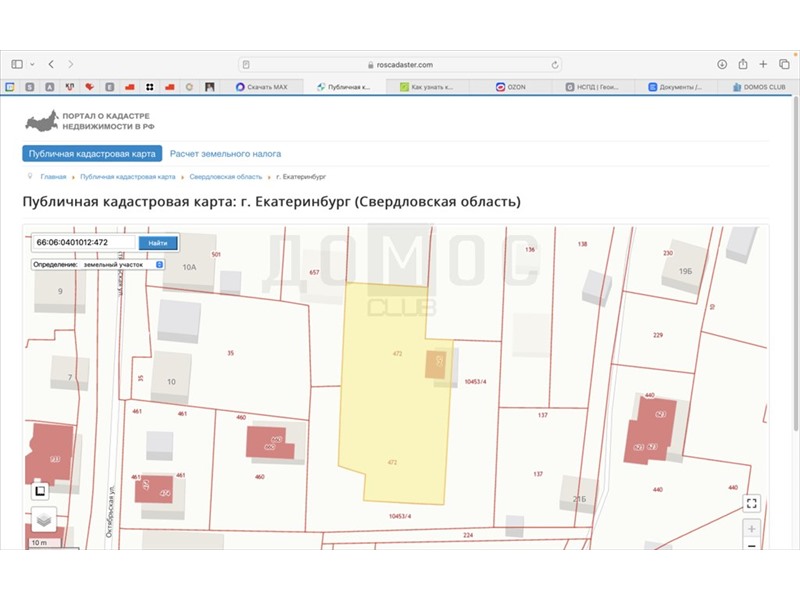
Task: Zoom out the map with minus button
Action: point(752,545)
